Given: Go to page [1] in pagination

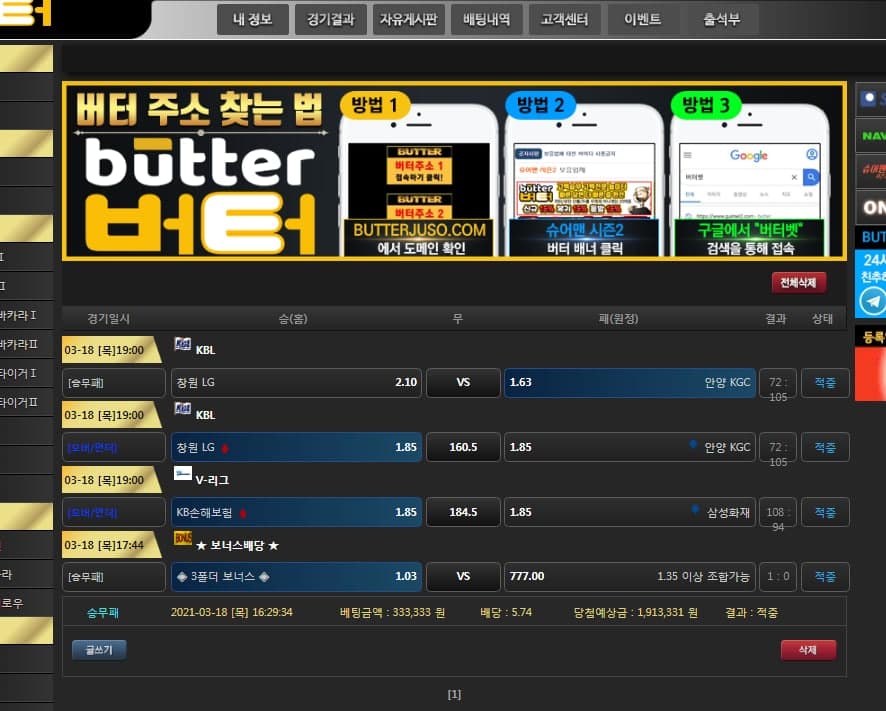Looking at the screenshot, I should (x=454, y=694).
